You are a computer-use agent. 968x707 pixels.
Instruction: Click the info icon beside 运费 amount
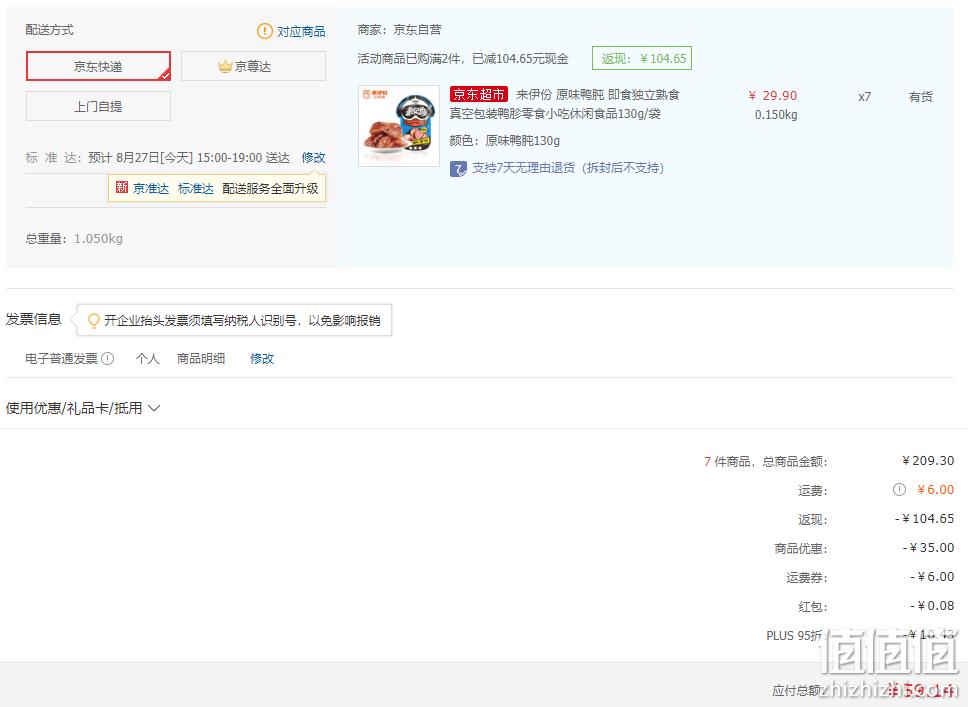click(899, 490)
